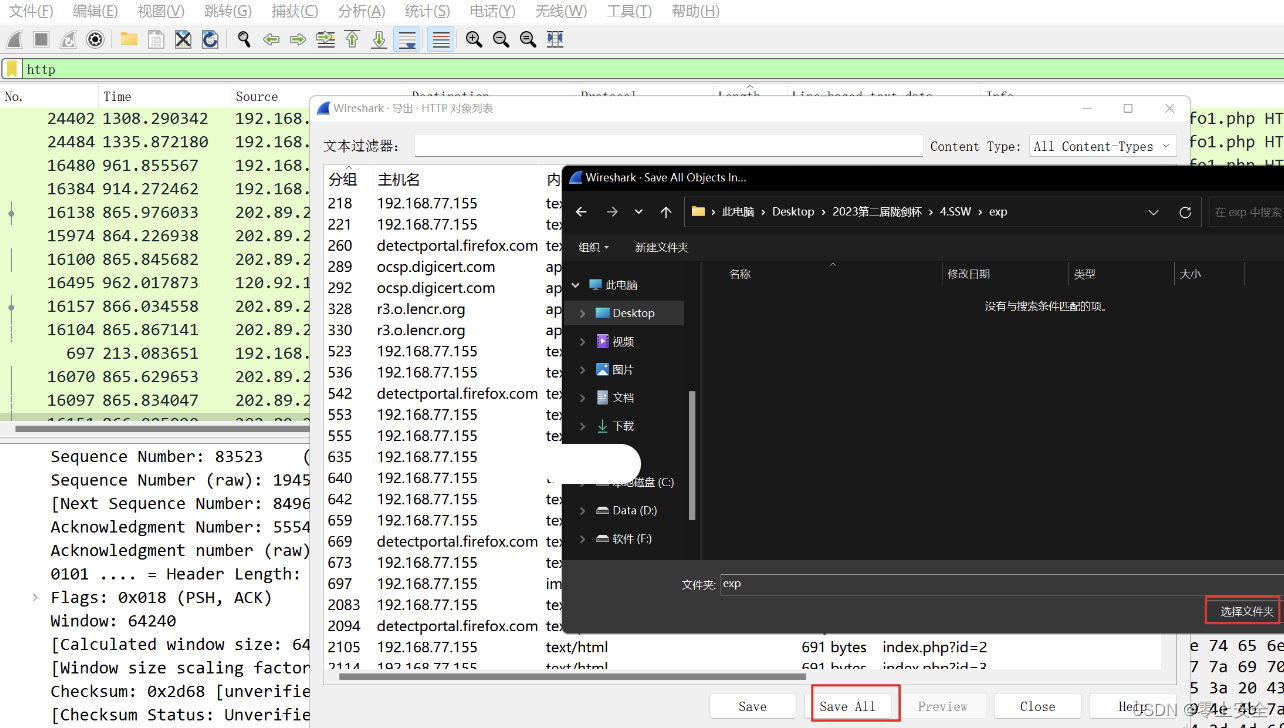Click the 文件夹 exp name field
The width and height of the screenshot is (1284, 728).
1001,584
